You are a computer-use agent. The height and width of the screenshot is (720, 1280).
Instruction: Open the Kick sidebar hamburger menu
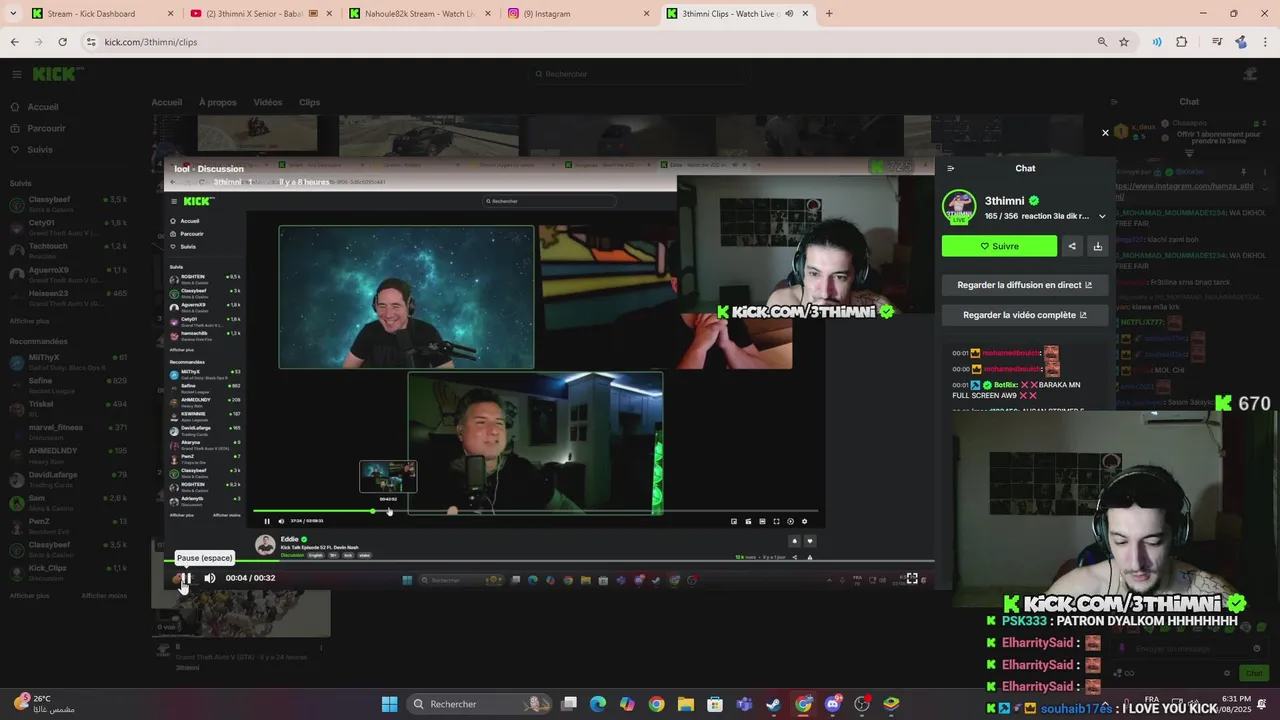(x=16, y=74)
